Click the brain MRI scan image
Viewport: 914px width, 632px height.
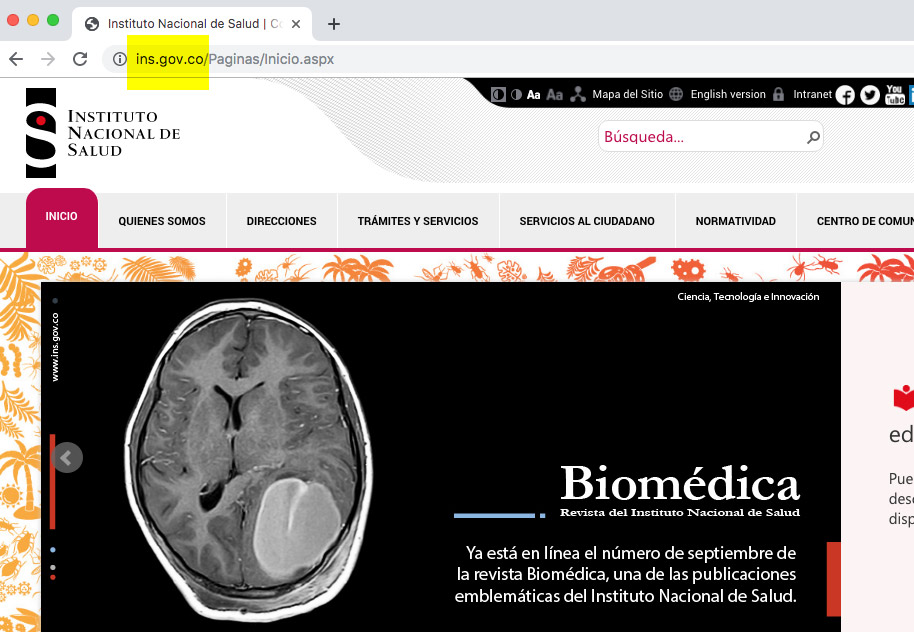coord(249,458)
